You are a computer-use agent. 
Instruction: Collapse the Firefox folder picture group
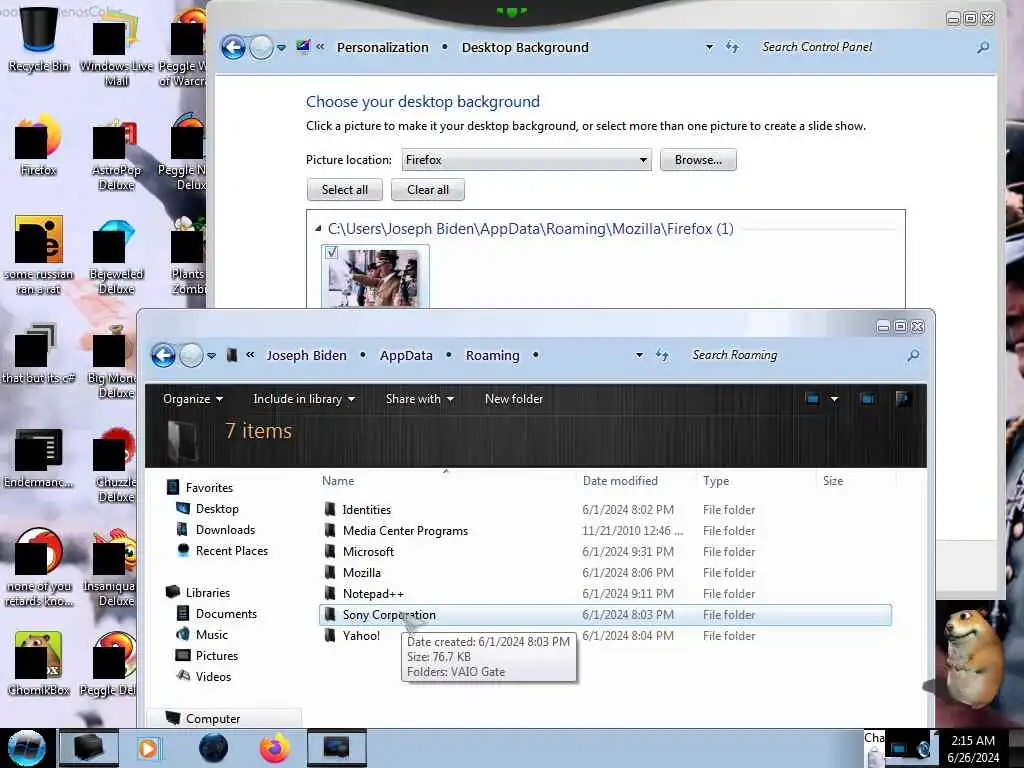(x=318, y=229)
